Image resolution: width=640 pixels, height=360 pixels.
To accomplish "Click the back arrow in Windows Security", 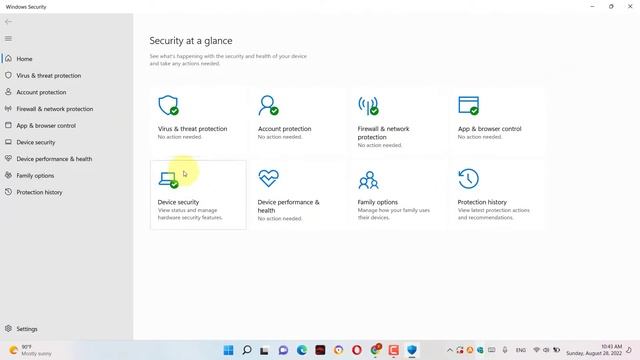I will point(8,22).
